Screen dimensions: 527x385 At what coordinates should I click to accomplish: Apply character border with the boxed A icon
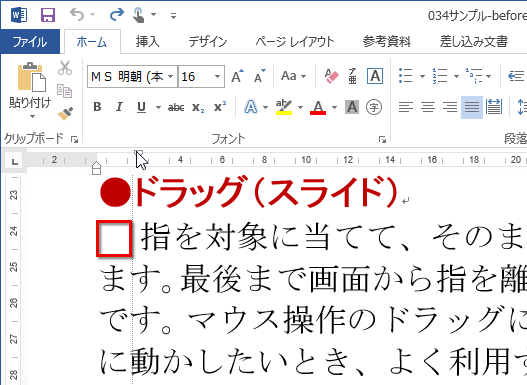[x=375, y=76]
